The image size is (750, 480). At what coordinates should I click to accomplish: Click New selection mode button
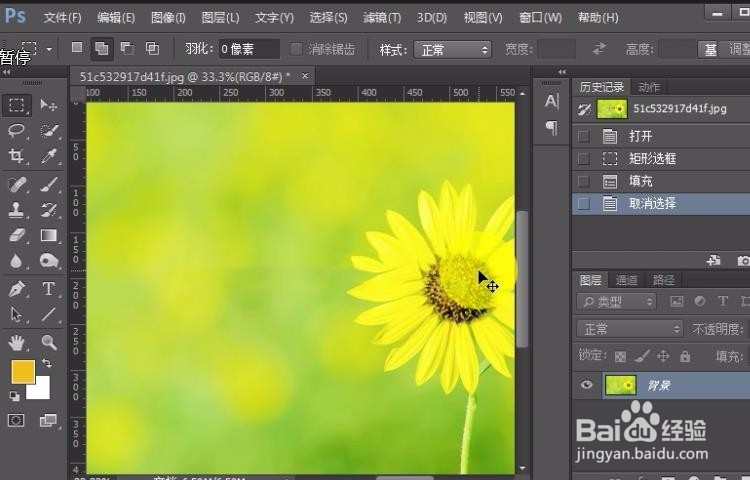pos(77,48)
